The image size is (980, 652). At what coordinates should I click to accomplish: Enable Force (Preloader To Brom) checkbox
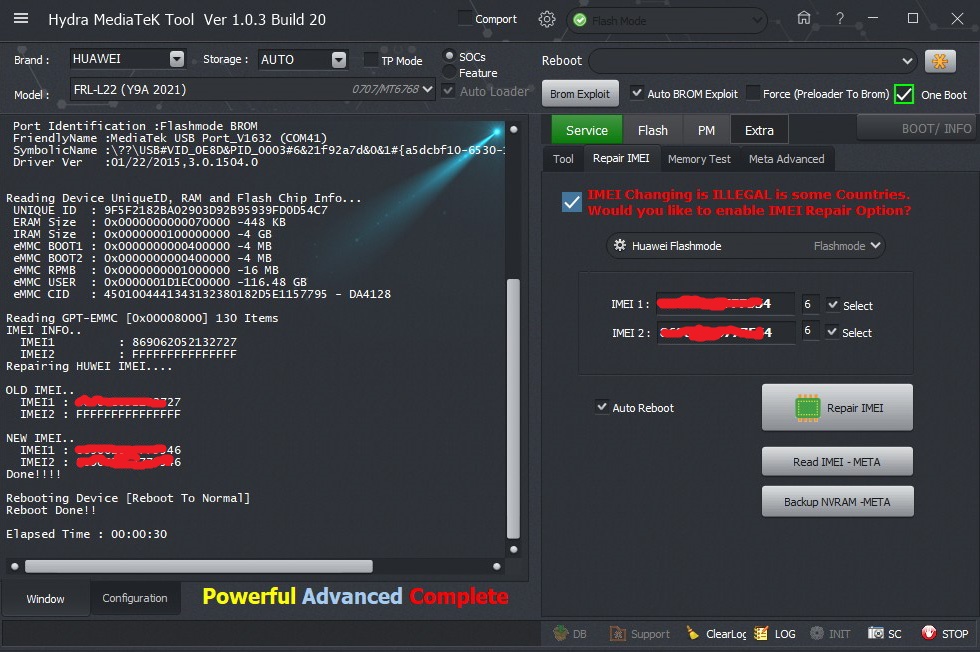753,93
